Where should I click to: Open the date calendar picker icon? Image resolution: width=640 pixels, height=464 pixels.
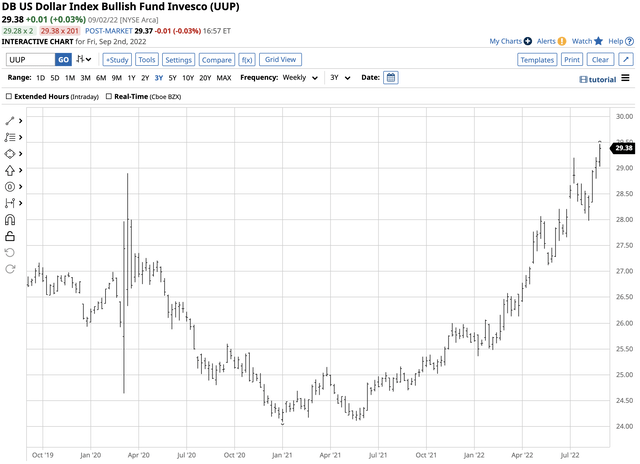(391, 78)
